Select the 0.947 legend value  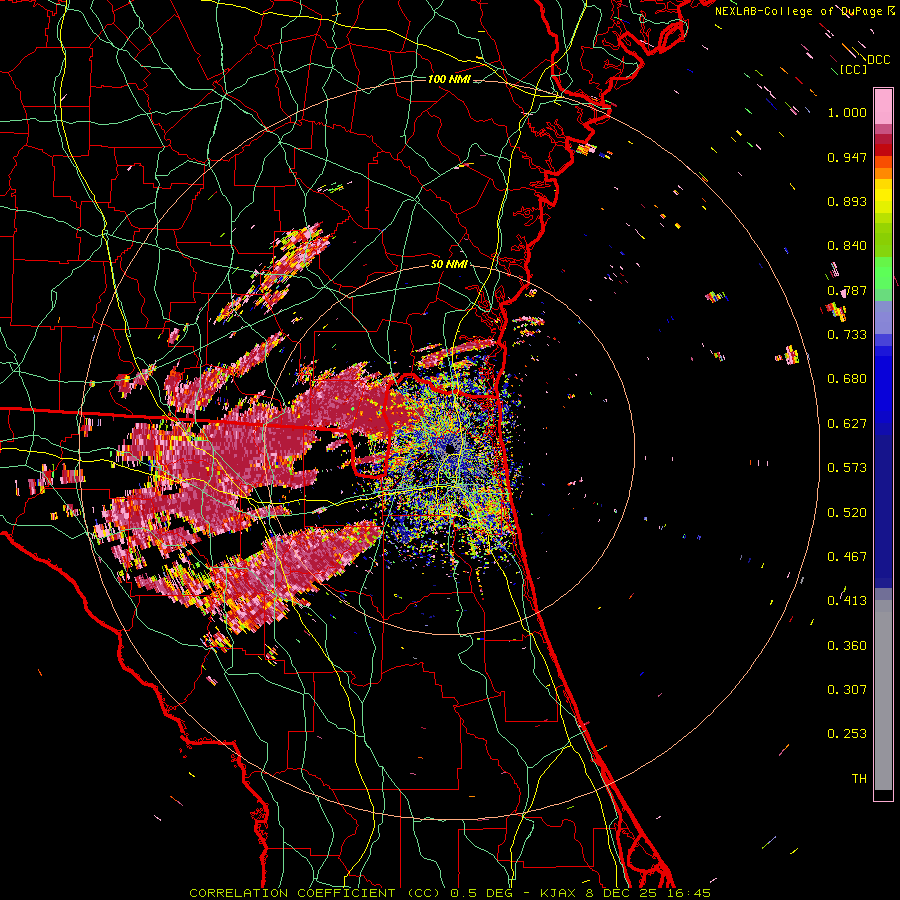click(x=847, y=157)
